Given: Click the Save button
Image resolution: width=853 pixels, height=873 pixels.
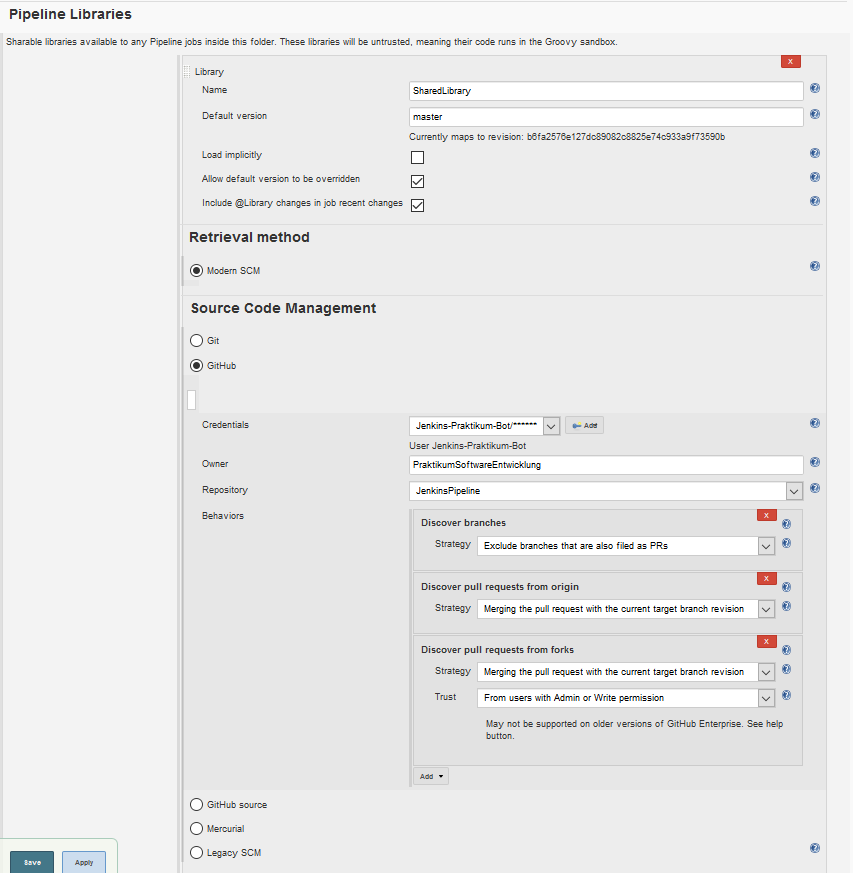Looking at the screenshot, I should (x=31, y=861).
